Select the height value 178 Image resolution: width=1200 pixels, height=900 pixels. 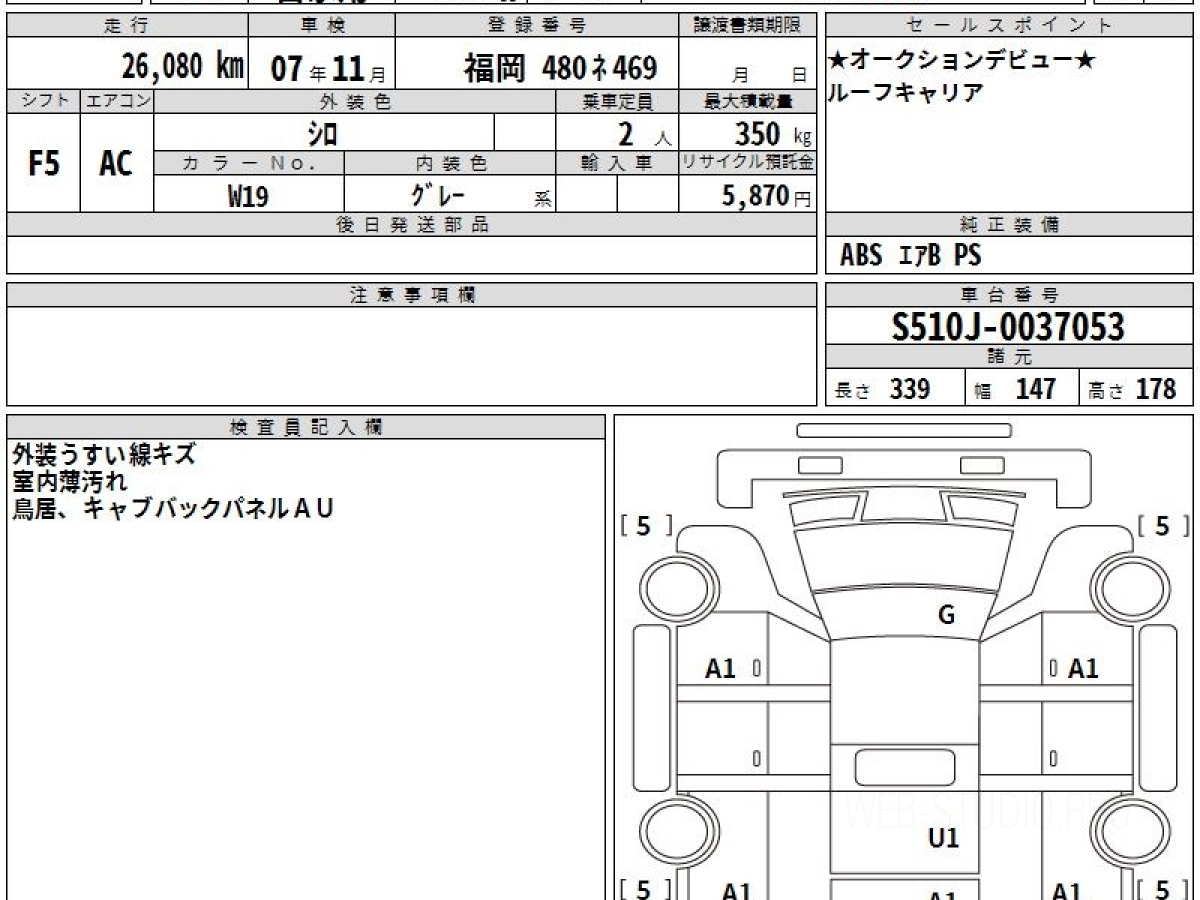tap(1156, 389)
